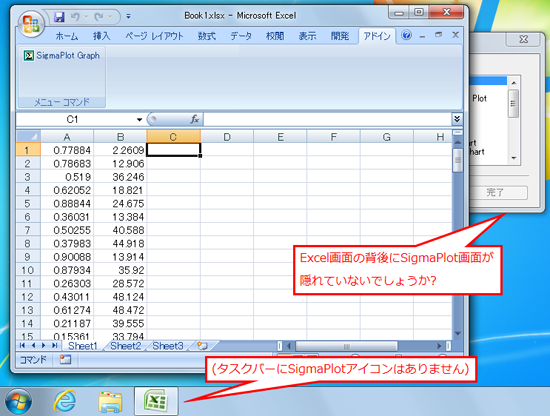This screenshot has height=416, width=550.
Task: Go to first sheet navigation arrow
Action: click(22, 345)
